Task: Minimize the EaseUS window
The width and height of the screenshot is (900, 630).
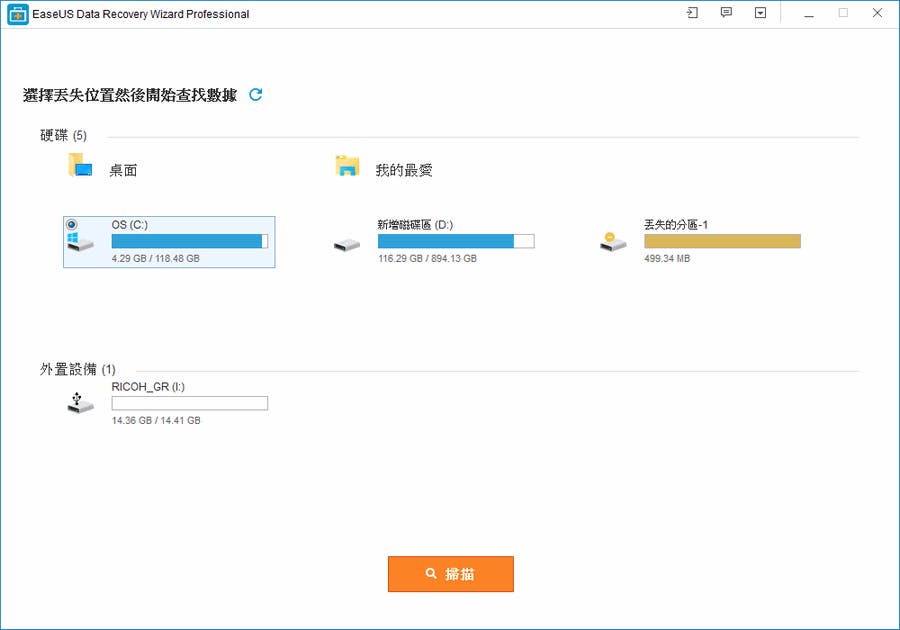Action: click(809, 13)
